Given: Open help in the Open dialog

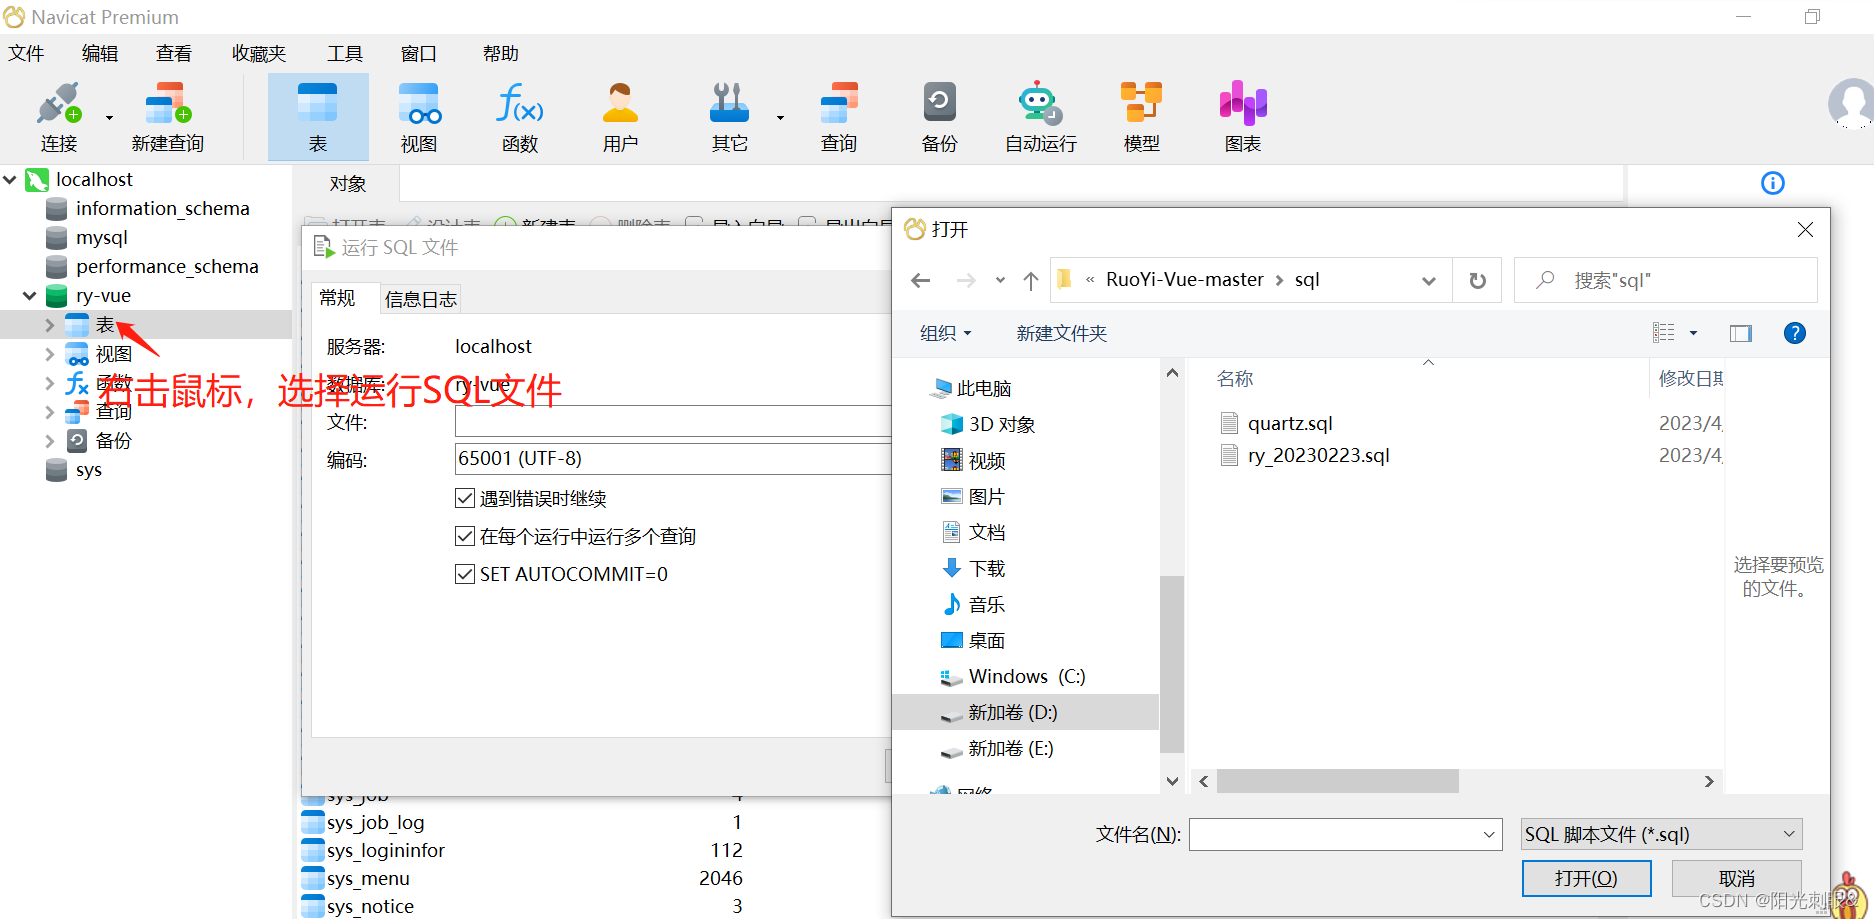Looking at the screenshot, I should tap(1795, 333).
